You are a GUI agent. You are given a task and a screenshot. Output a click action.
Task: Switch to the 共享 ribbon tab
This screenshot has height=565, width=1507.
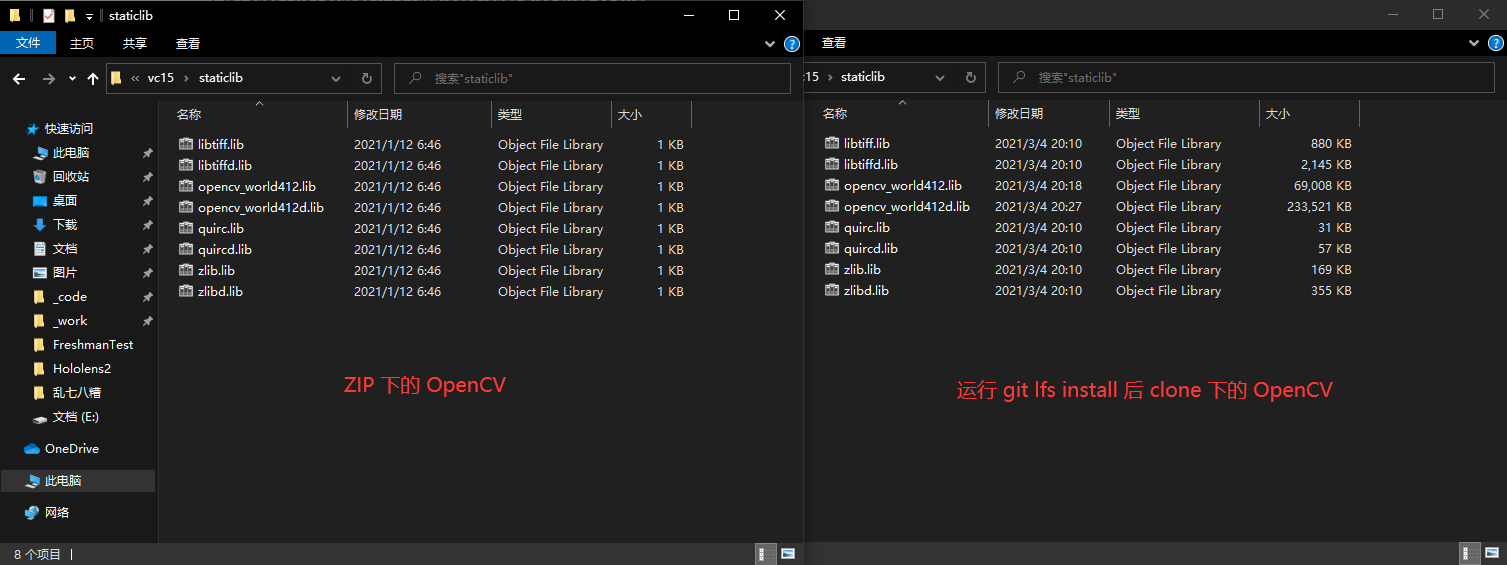pos(135,44)
